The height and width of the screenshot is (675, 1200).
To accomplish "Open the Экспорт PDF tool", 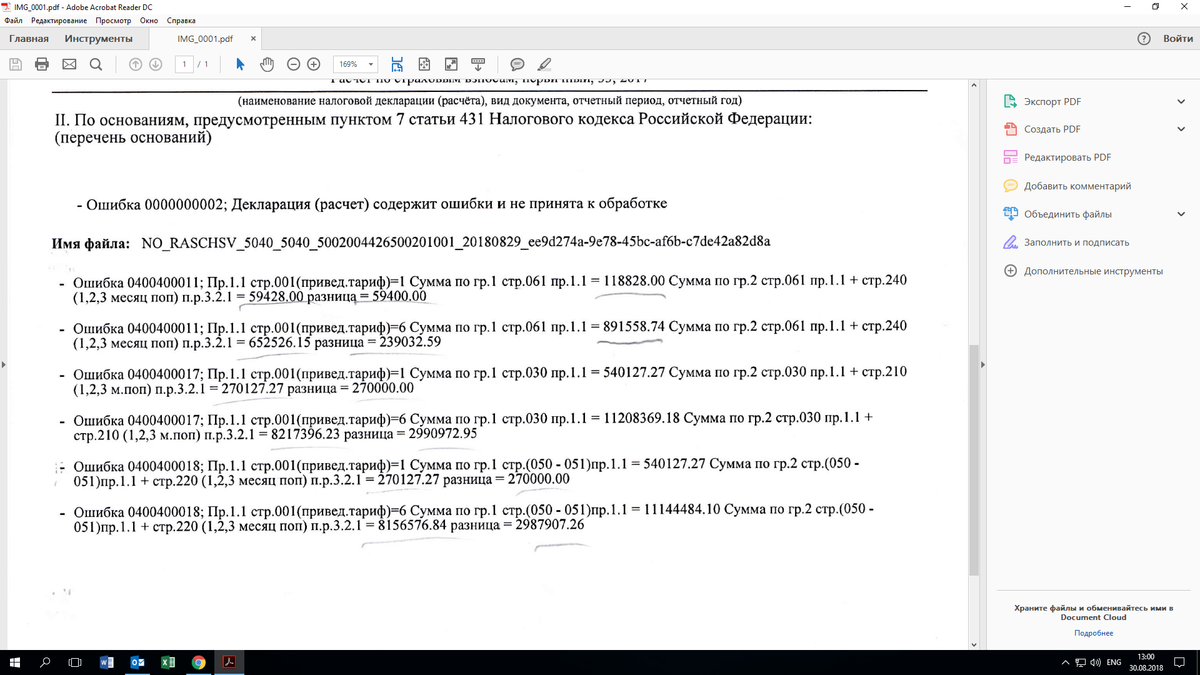I will pyautogui.click(x=1052, y=102).
